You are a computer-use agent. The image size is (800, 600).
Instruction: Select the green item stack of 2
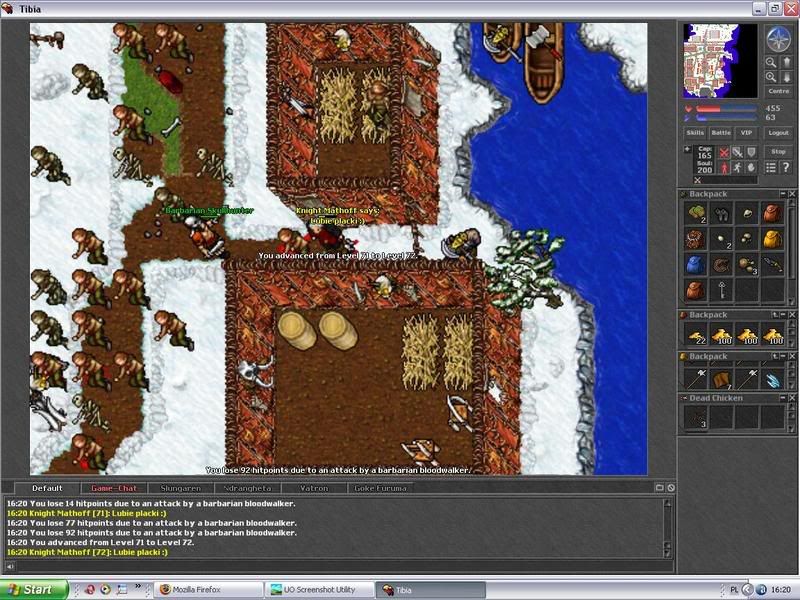tap(695, 213)
